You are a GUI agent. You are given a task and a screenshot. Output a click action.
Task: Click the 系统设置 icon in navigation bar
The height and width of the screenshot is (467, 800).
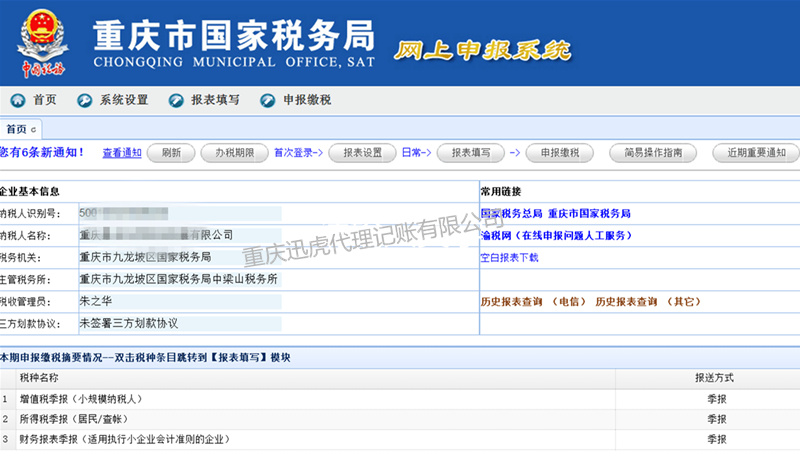[x=84, y=101]
